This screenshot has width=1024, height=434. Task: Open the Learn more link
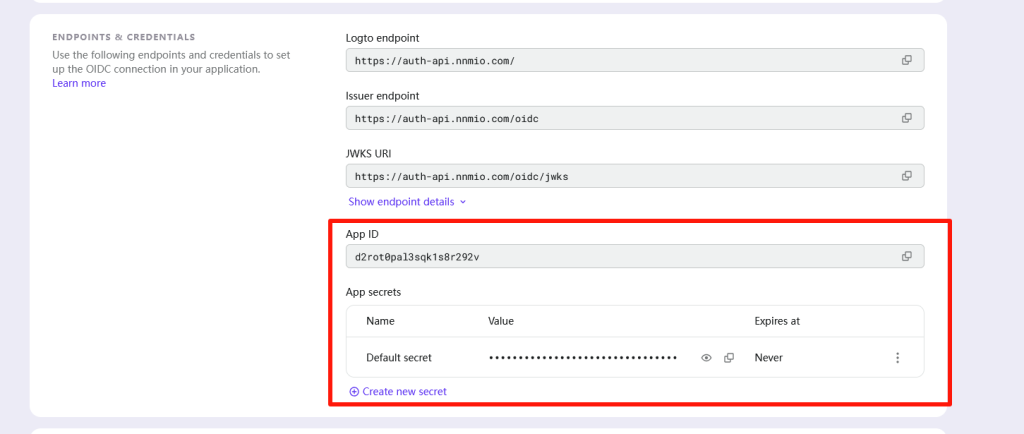coord(79,84)
